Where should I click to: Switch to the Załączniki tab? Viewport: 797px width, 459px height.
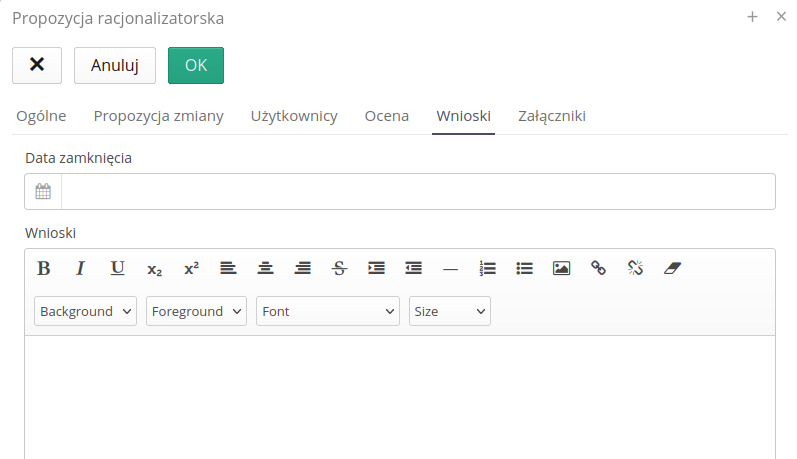coord(551,116)
